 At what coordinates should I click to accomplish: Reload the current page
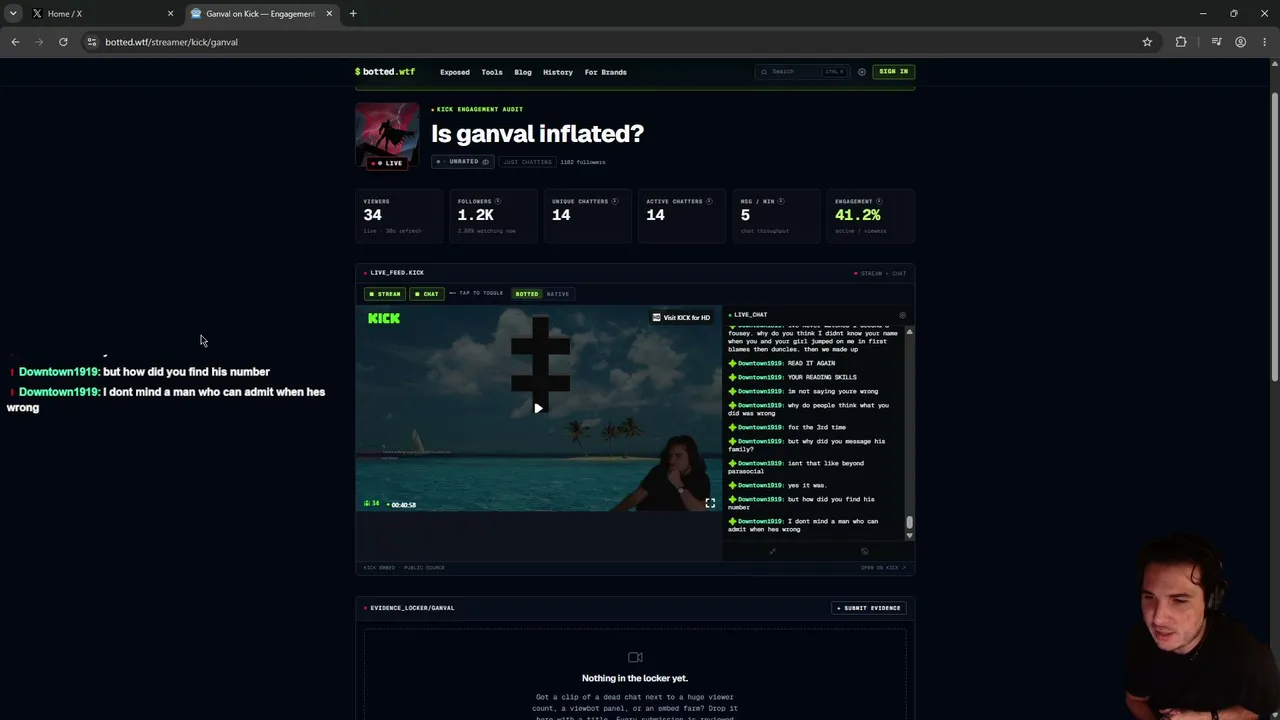(63, 42)
